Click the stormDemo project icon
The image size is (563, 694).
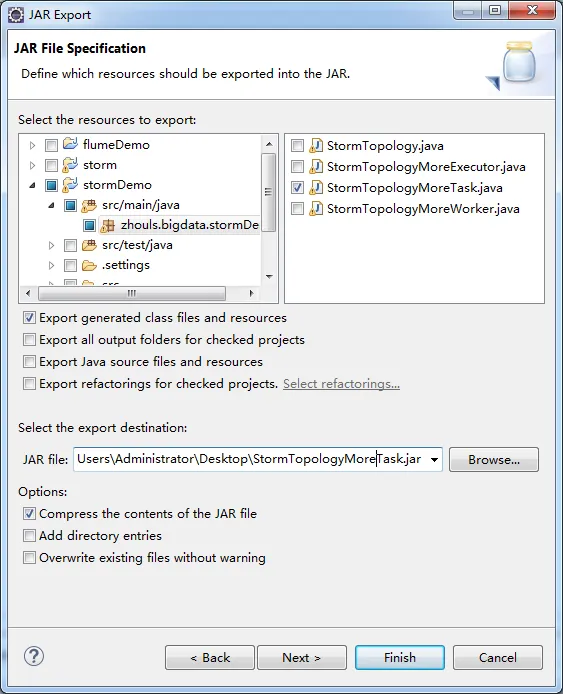coord(70,185)
